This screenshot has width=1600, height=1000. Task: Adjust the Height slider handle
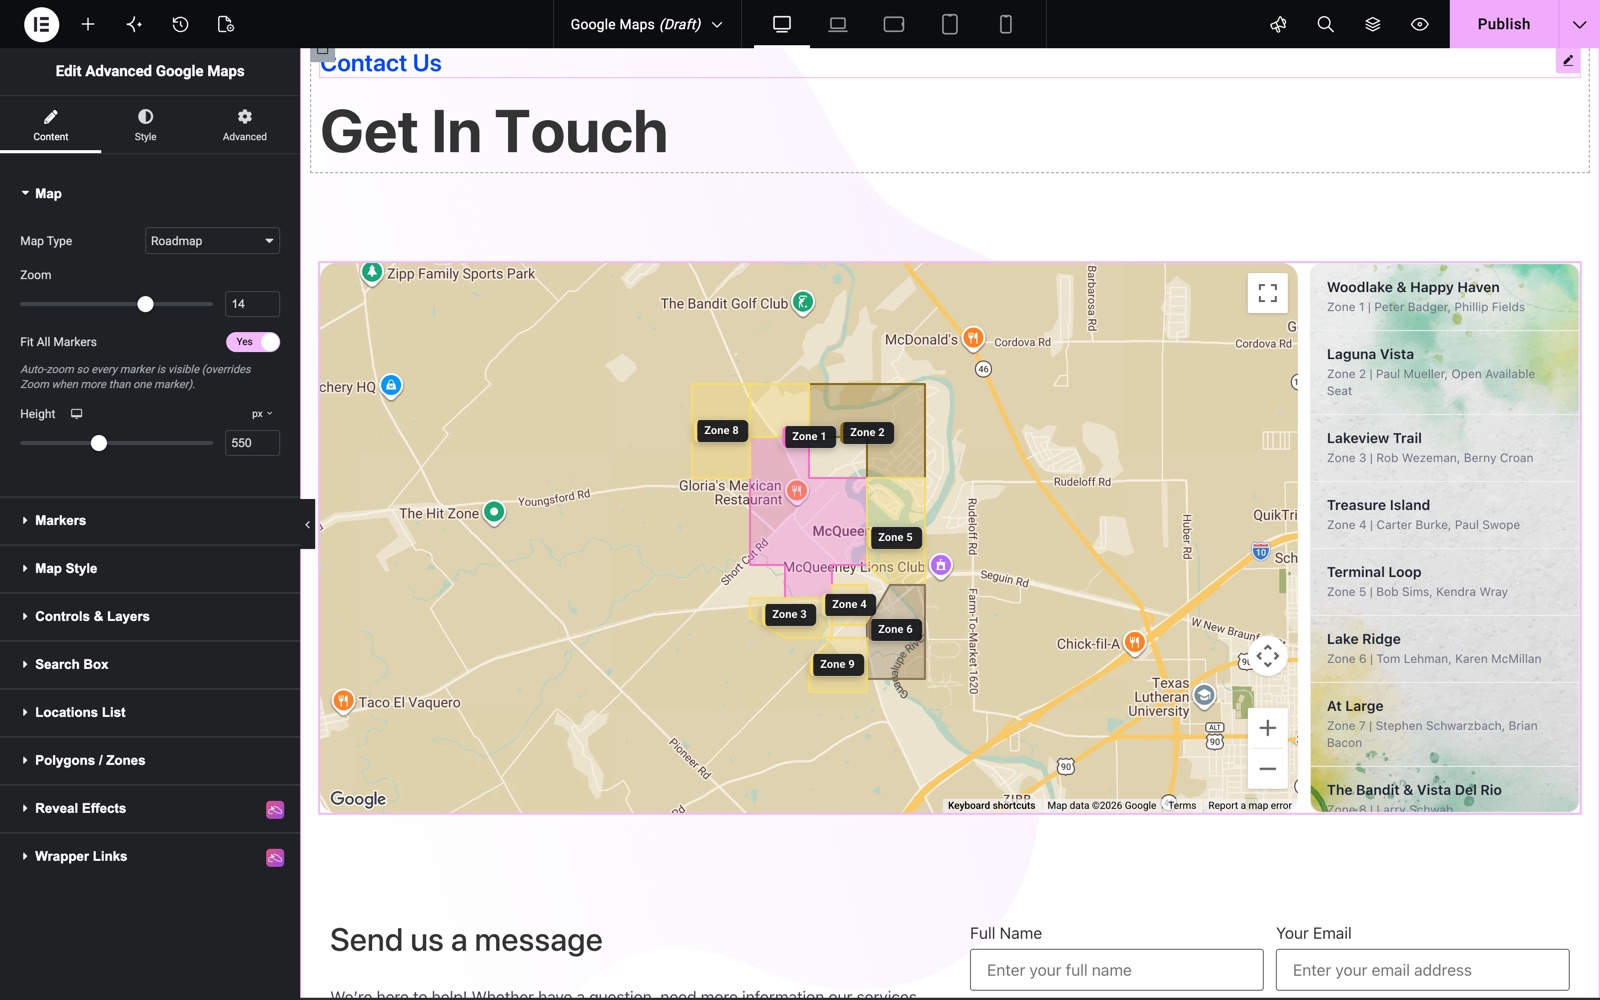pos(99,443)
